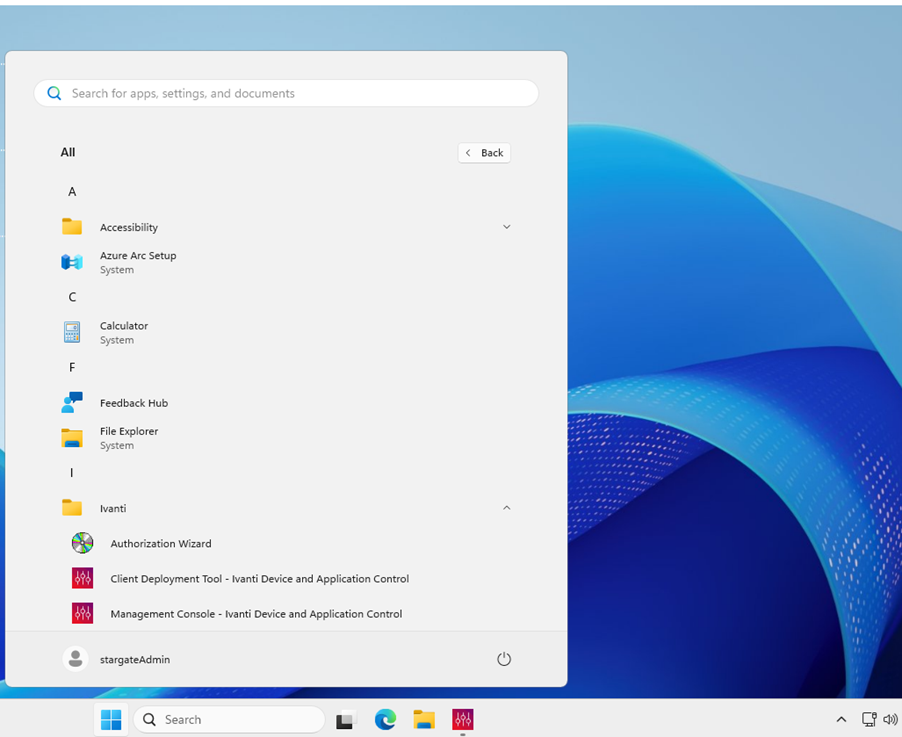Open the power options button
Viewport: 902px width, 737px height.
(504, 659)
